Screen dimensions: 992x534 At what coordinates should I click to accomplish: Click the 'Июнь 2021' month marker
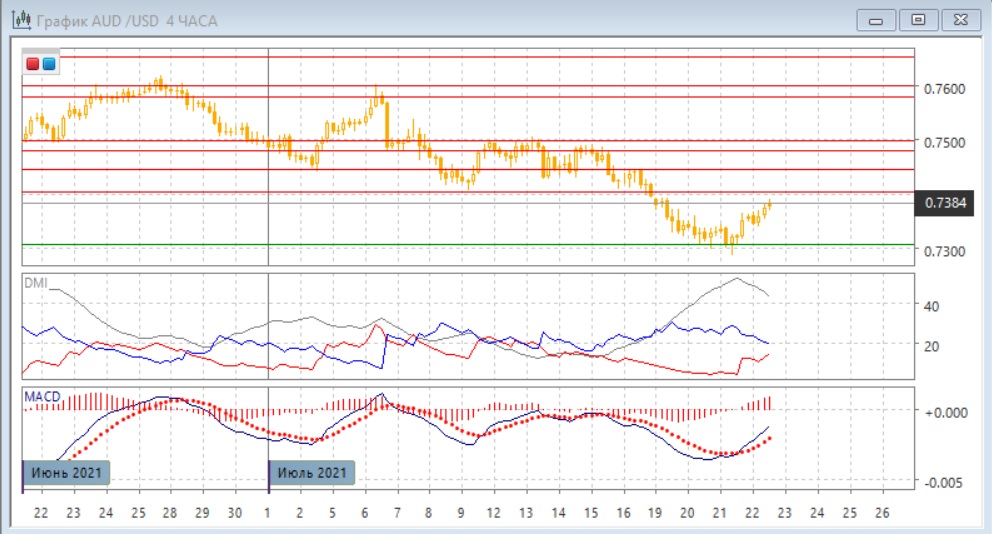click(x=66, y=472)
